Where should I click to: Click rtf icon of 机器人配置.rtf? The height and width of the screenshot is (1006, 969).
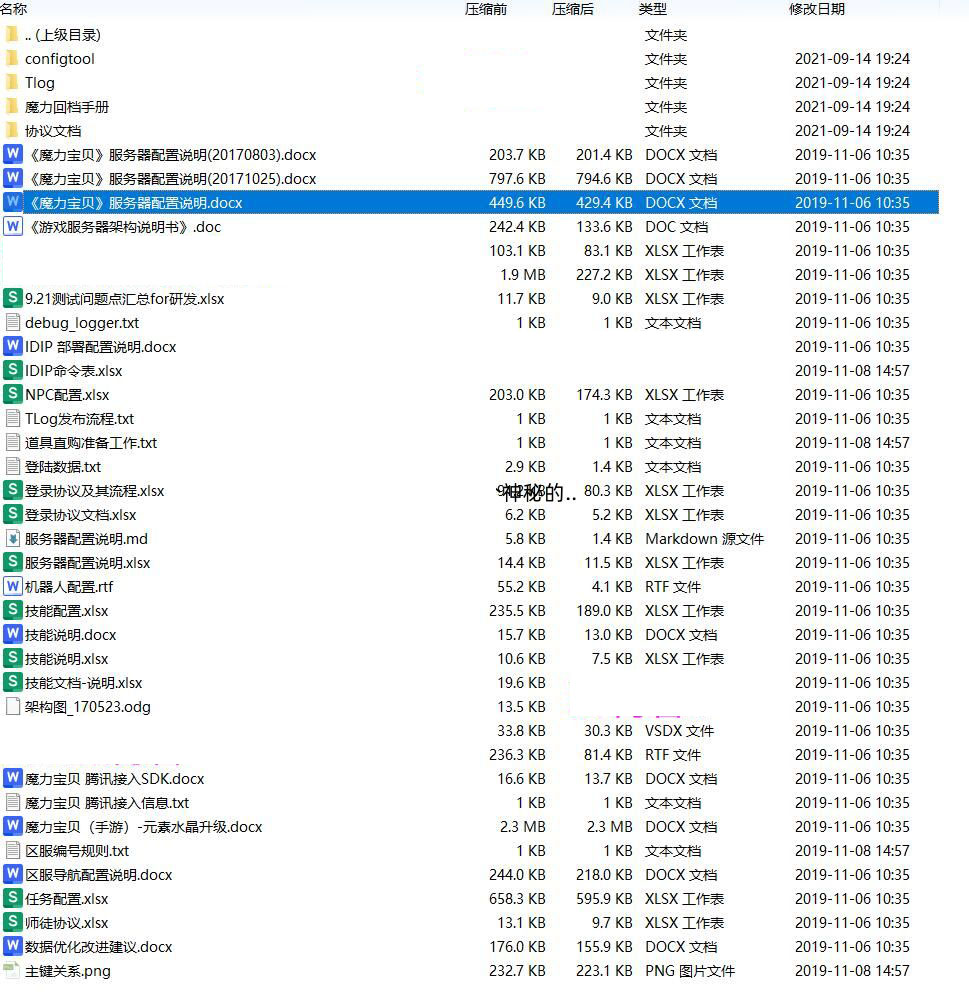[x=12, y=586]
